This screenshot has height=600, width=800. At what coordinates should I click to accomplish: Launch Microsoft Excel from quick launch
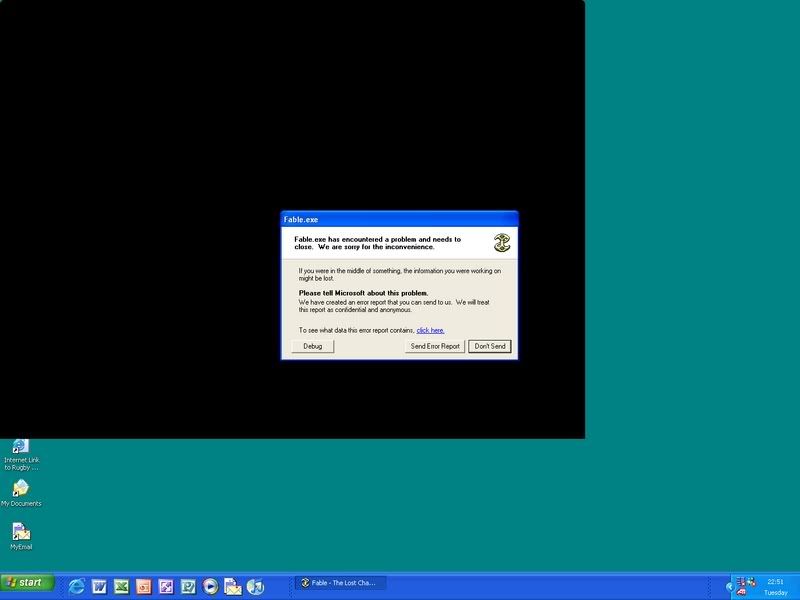[x=121, y=586]
